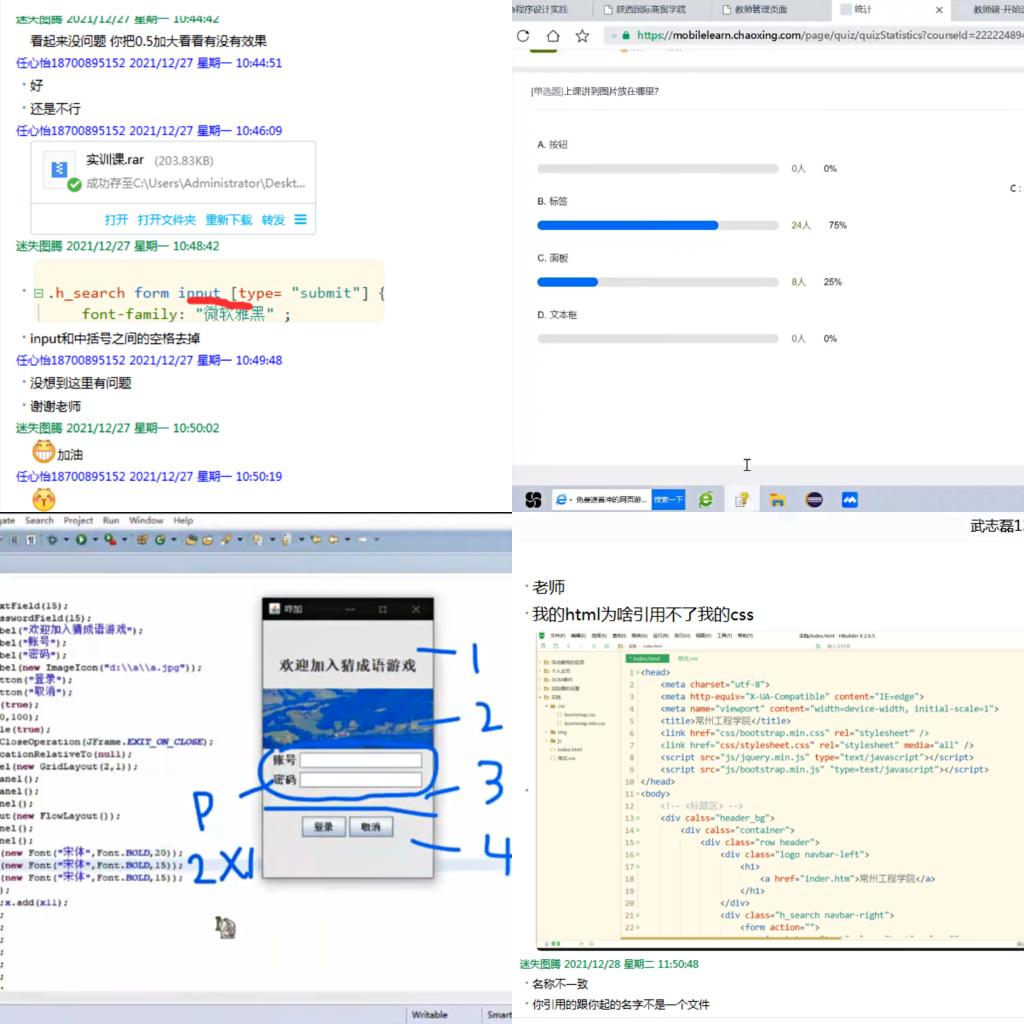Click the Run External Tools icon with red toolbox

click(110, 539)
